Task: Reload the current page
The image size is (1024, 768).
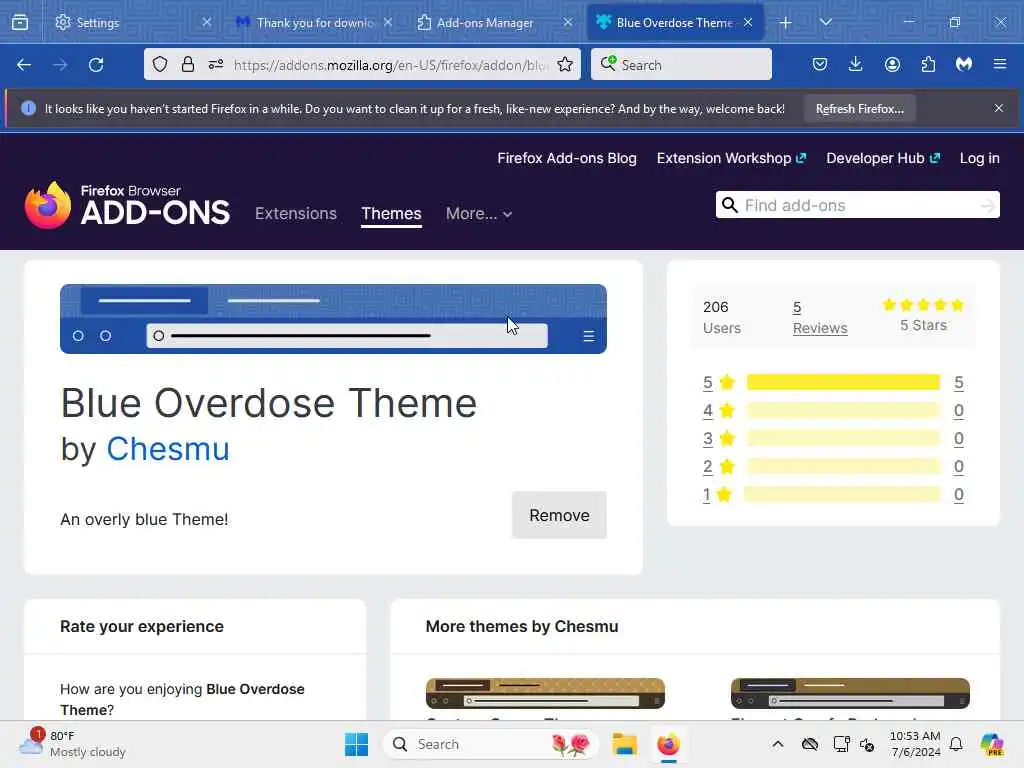Action: tap(96, 65)
